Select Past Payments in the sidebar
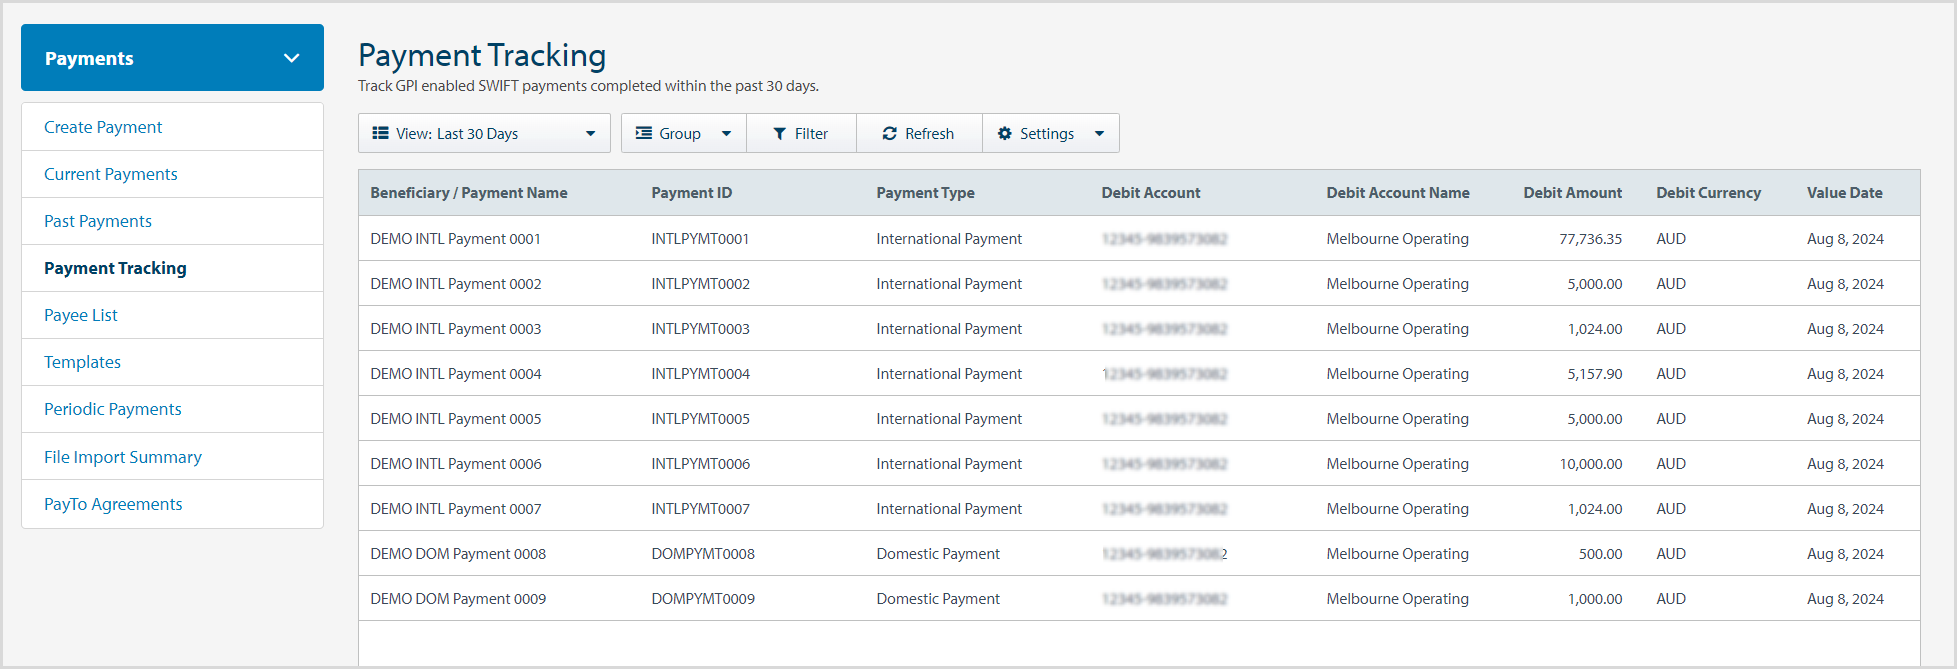1957x669 pixels. [x=98, y=221]
